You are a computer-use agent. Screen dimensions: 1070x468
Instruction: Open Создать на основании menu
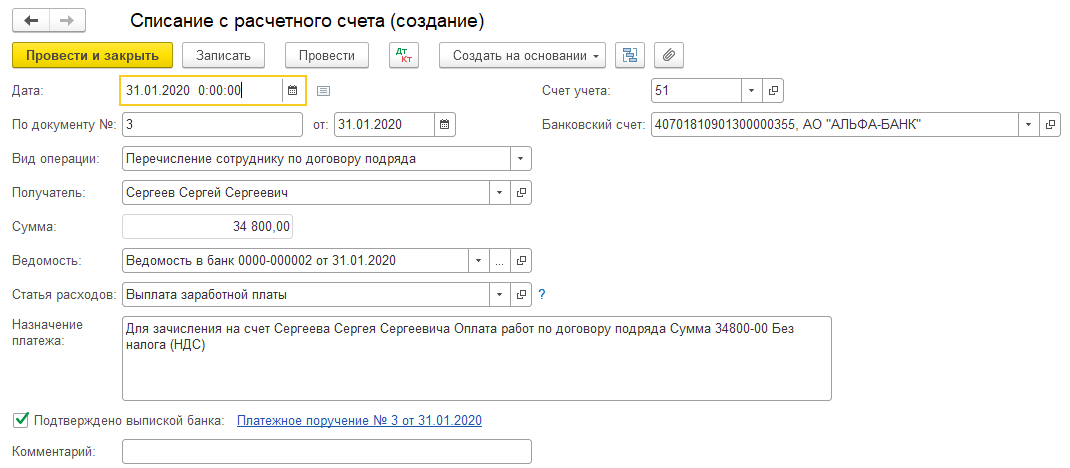click(x=522, y=55)
